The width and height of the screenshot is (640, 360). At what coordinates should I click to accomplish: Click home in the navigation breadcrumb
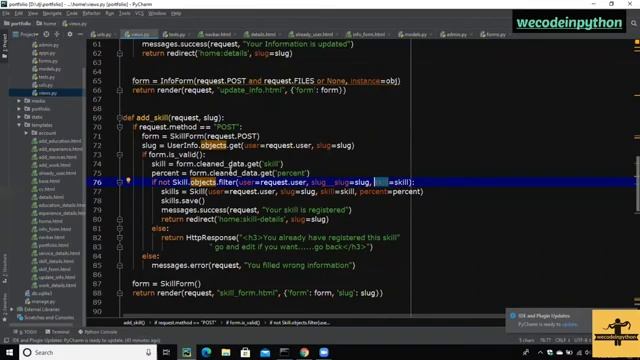pos(46,24)
